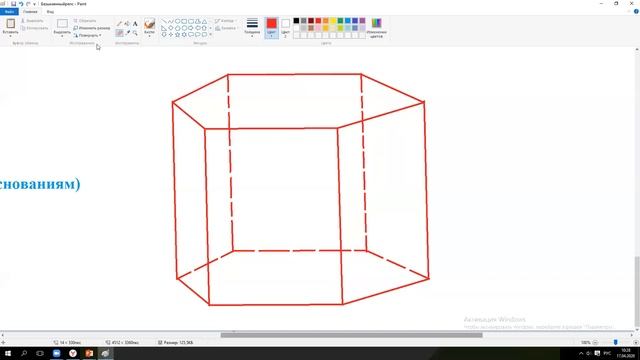Click the zoom in plus button

[636, 342]
